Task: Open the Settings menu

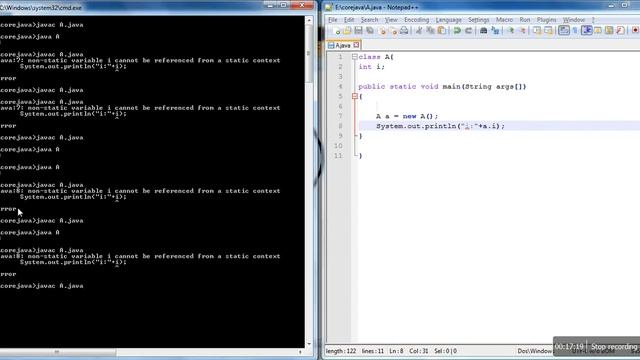Action: pyautogui.click(x=478, y=20)
